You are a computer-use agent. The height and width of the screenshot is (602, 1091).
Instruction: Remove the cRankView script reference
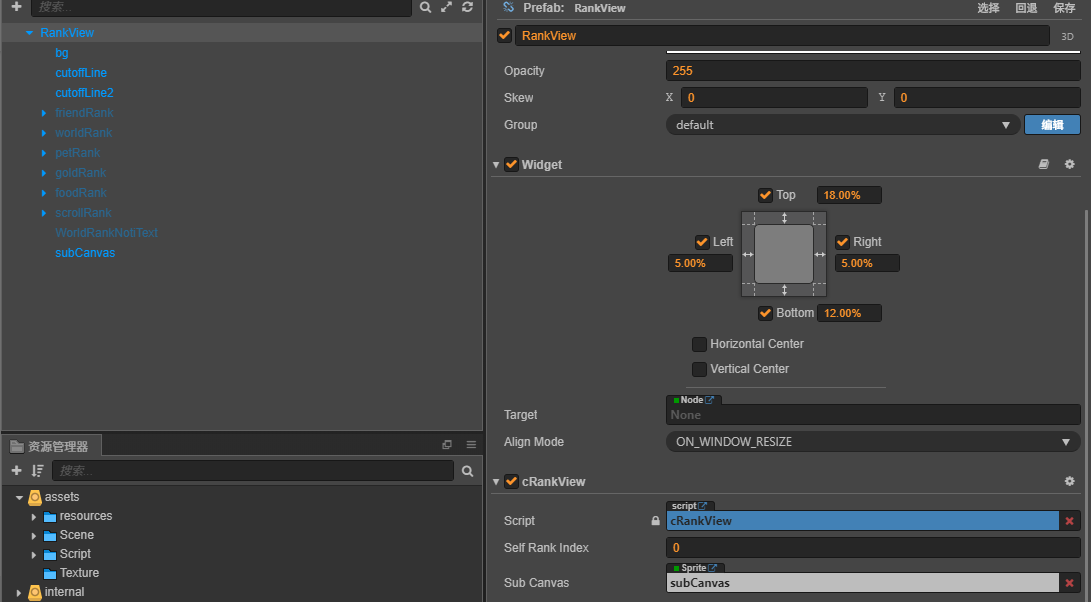pos(1069,521)
